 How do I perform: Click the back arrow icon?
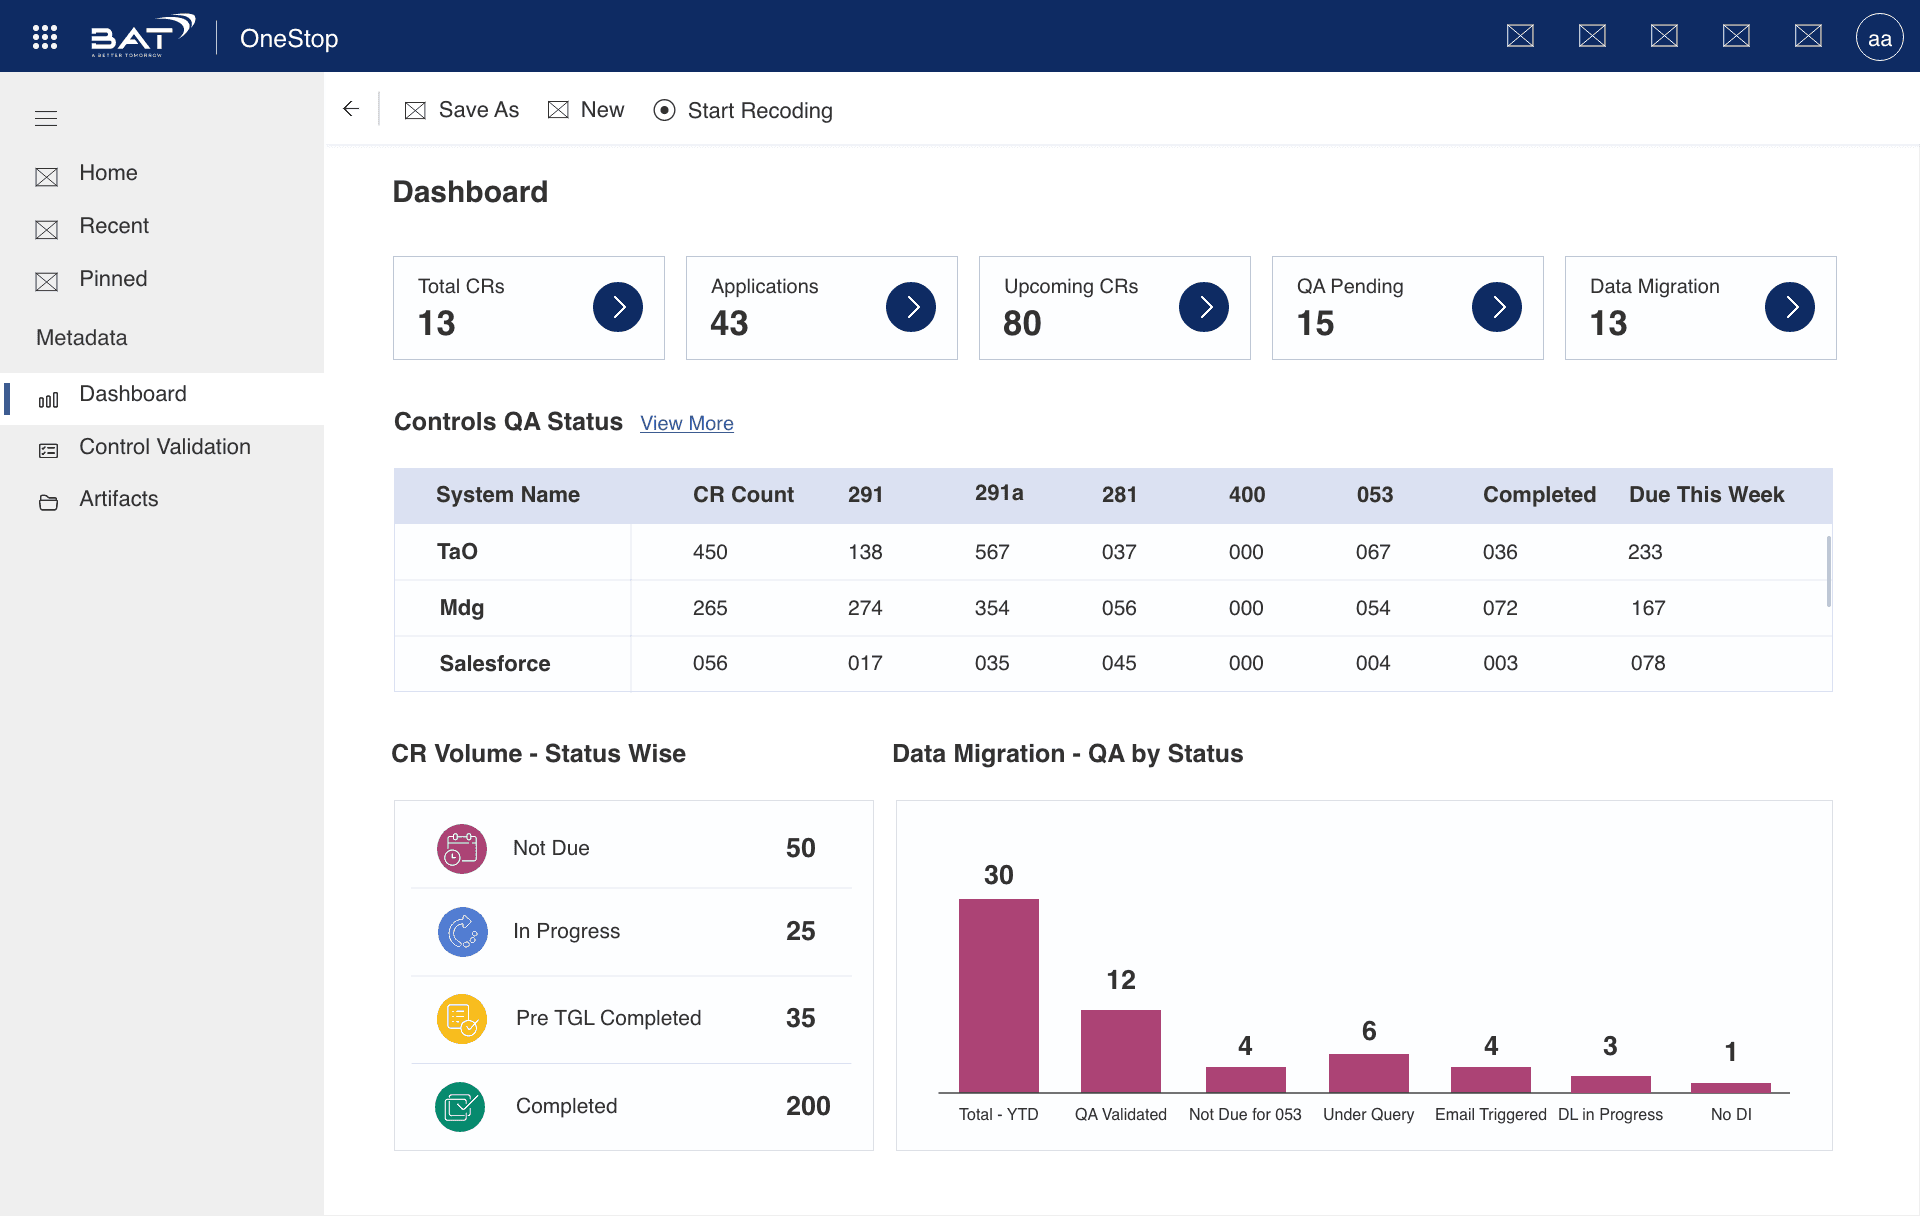[351, 109]
